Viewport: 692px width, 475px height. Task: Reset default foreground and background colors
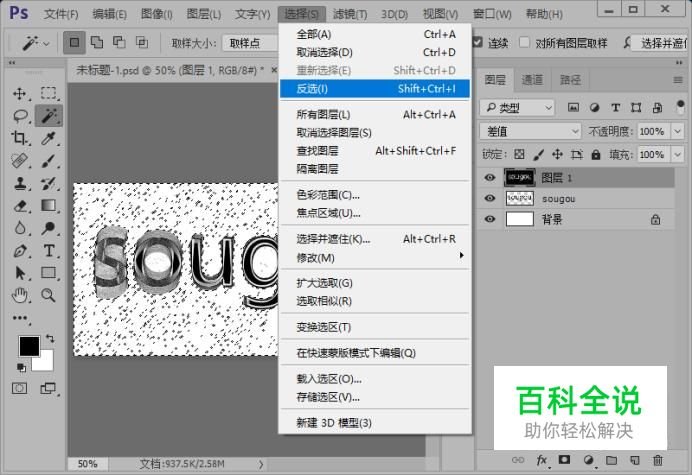point(21,367)
